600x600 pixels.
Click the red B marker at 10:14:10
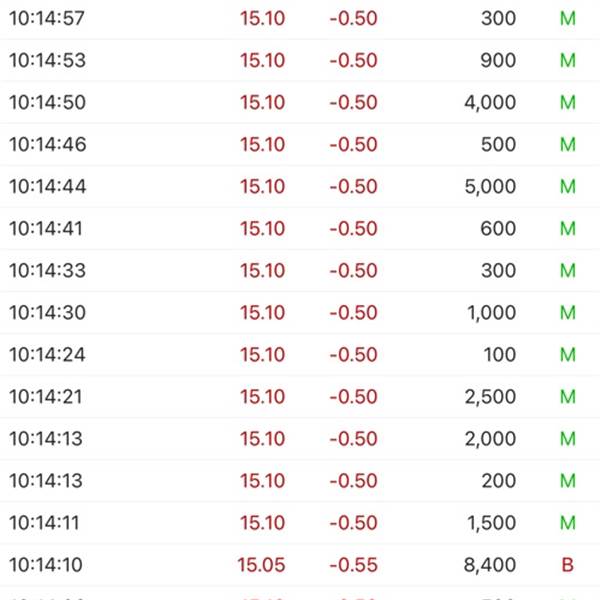point(567,565)
